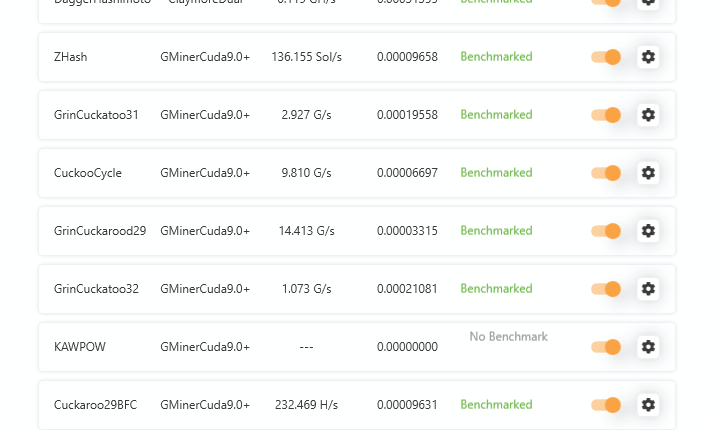
Task: Open settings gear for ZHash algorithm
Action: [648, 57]
